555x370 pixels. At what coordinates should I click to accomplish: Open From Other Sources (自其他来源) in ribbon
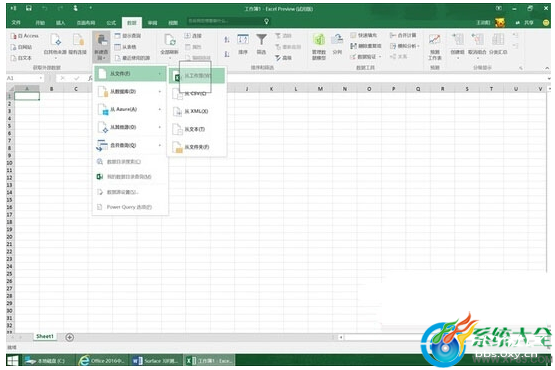[55, 46]
